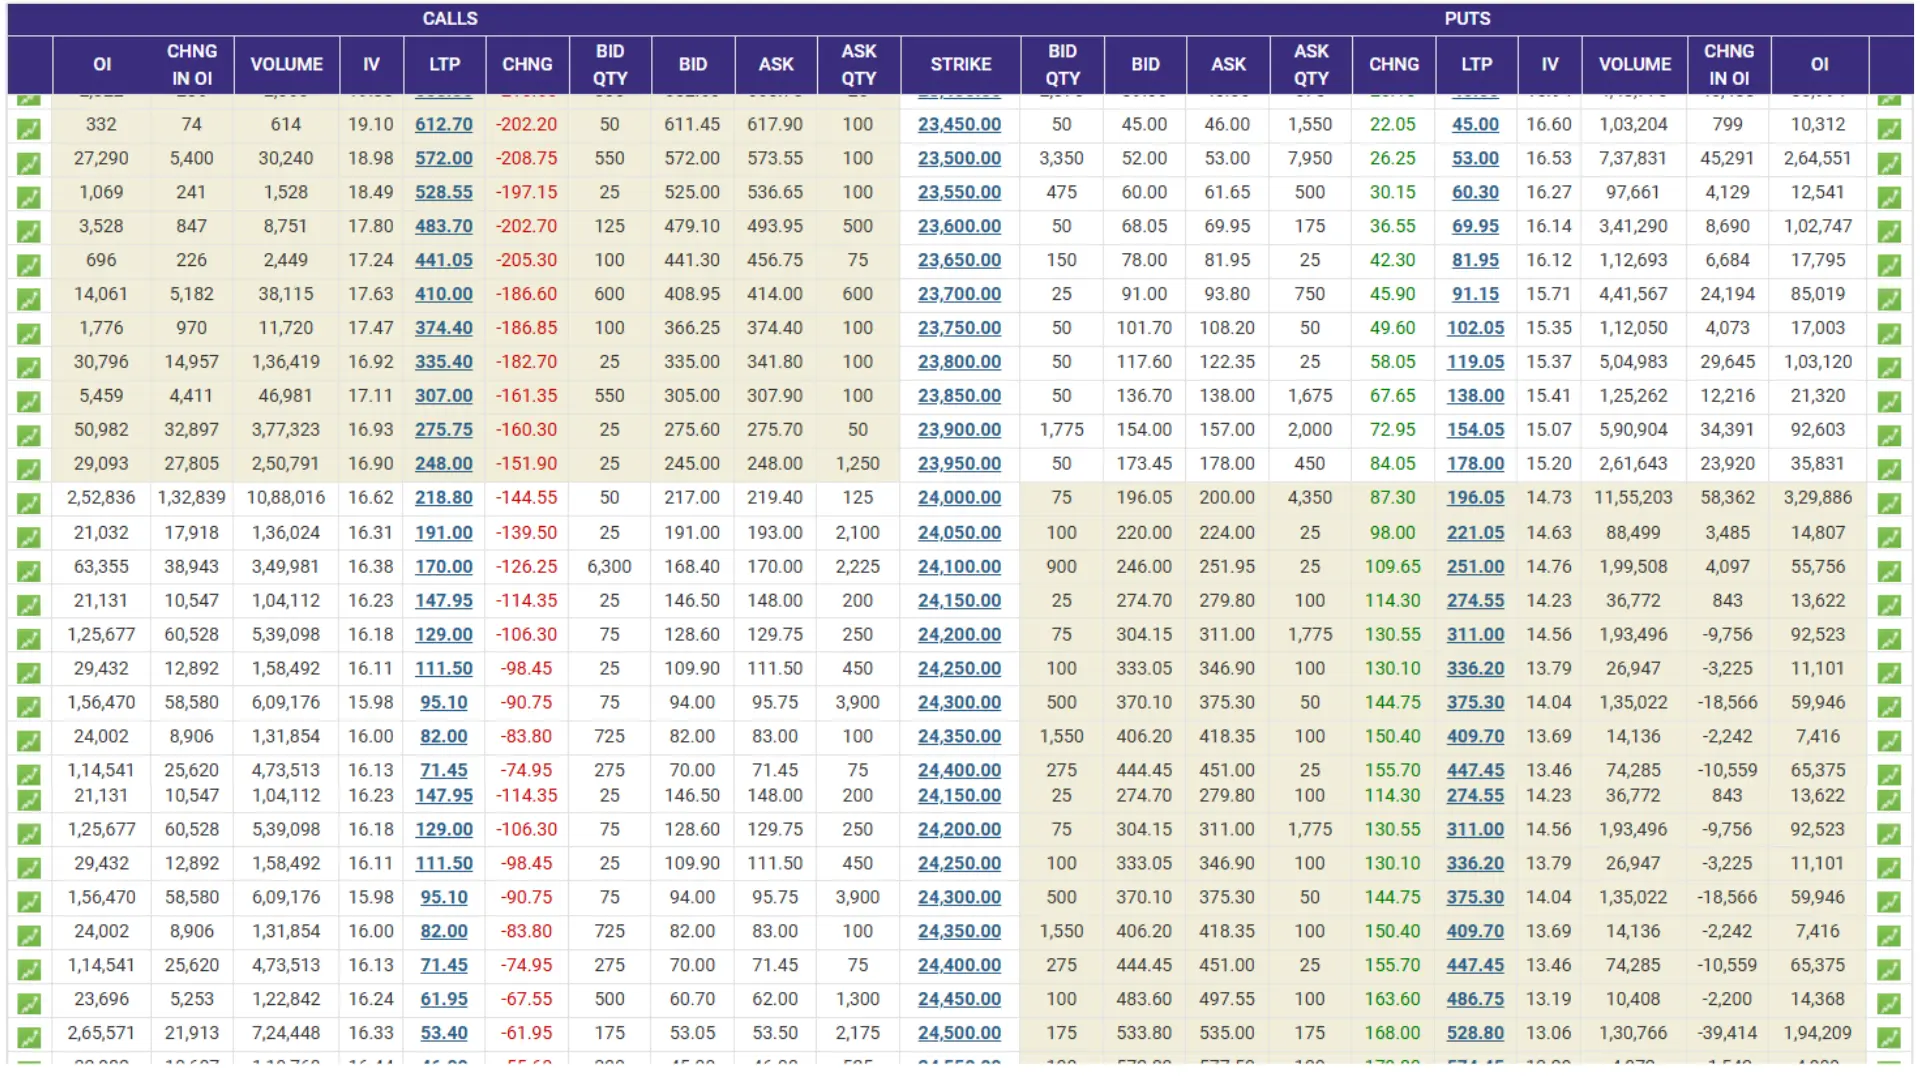The width and height of the screenshot is (1920, 1080).
Task: Open the 24,500.00 strike link
Action: click(x=959, y=1033)
